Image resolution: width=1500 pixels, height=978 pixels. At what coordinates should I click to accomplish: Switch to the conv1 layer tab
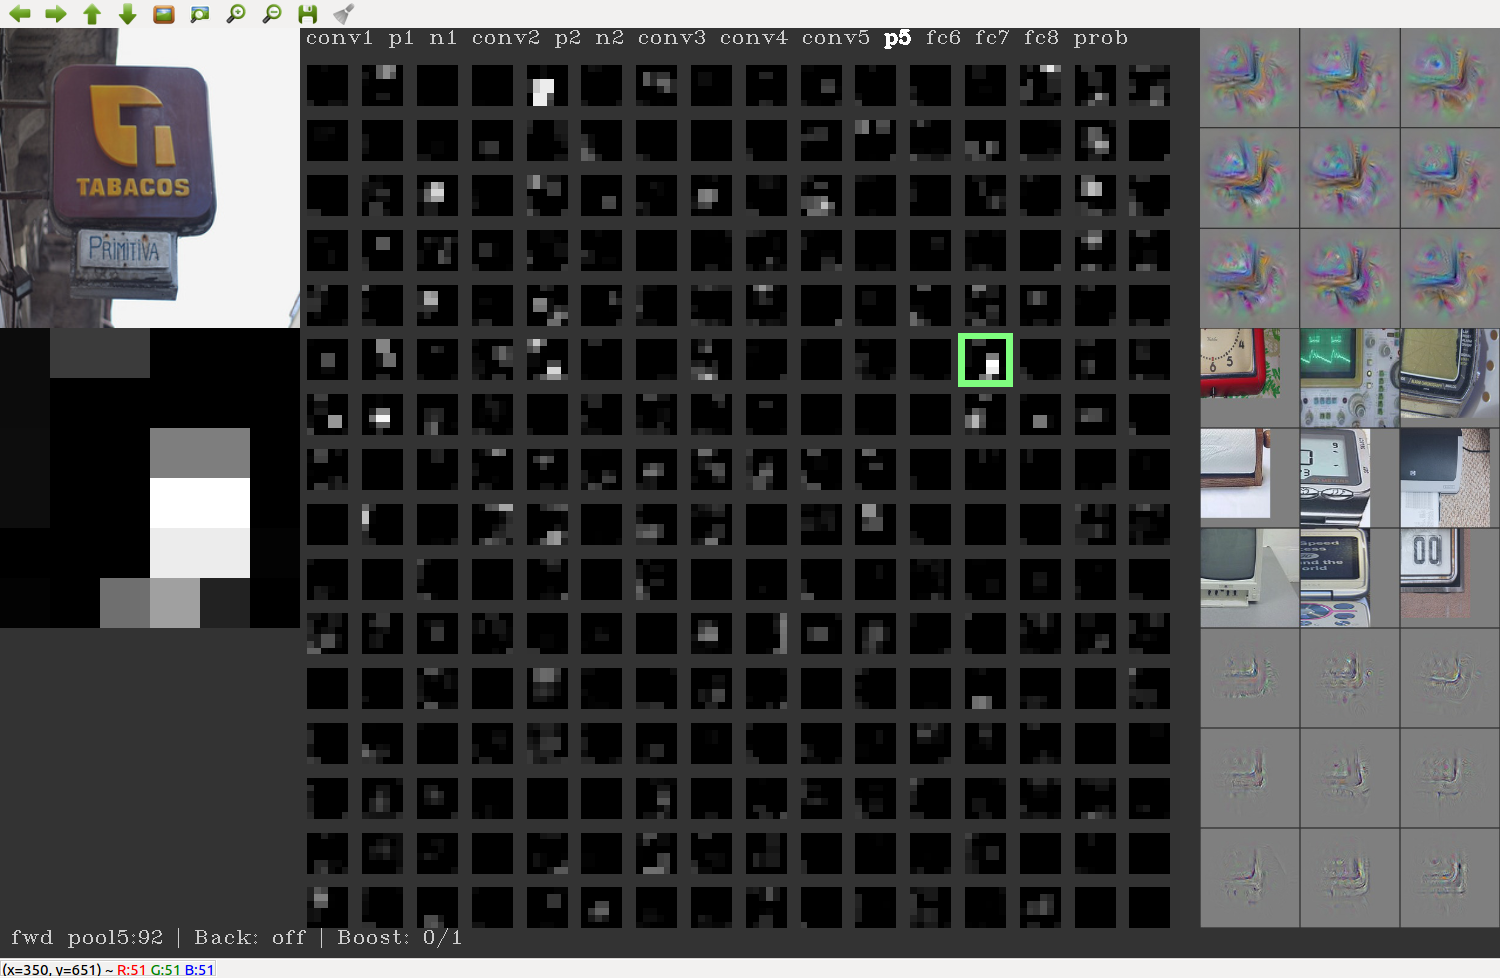click(x=341, y=38)
